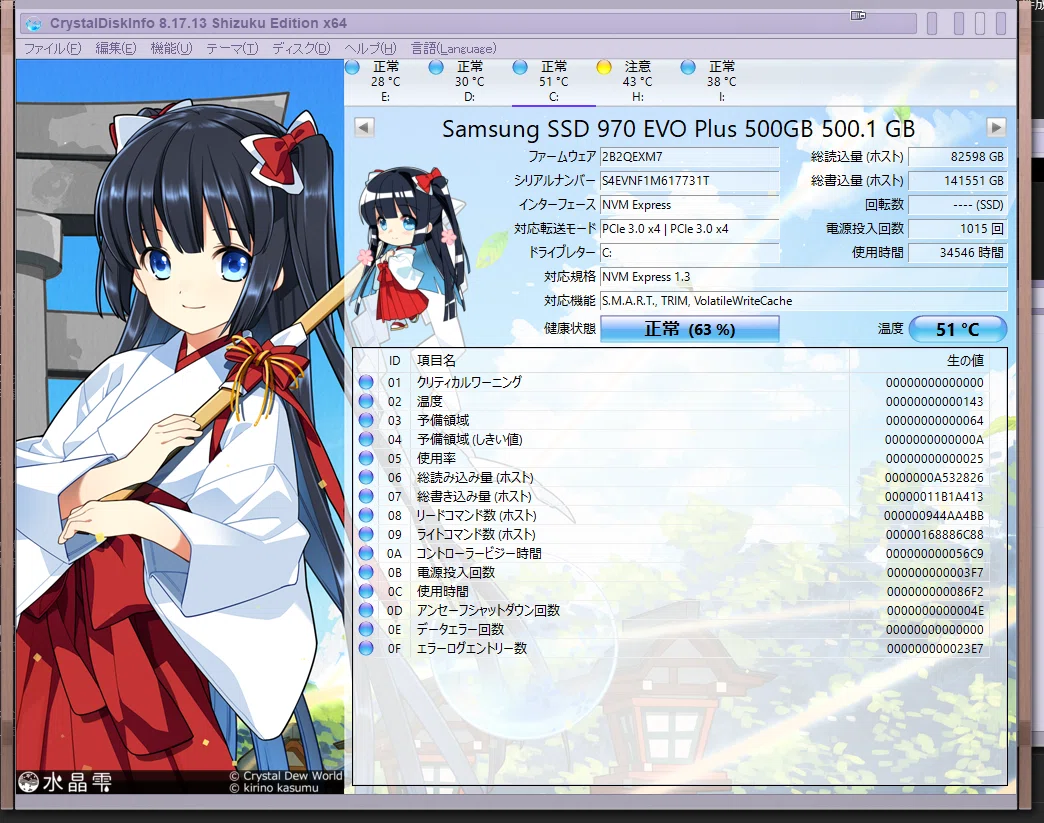Click the firmware field 2B2QEXM7
1044x823 pixels.
690,156
